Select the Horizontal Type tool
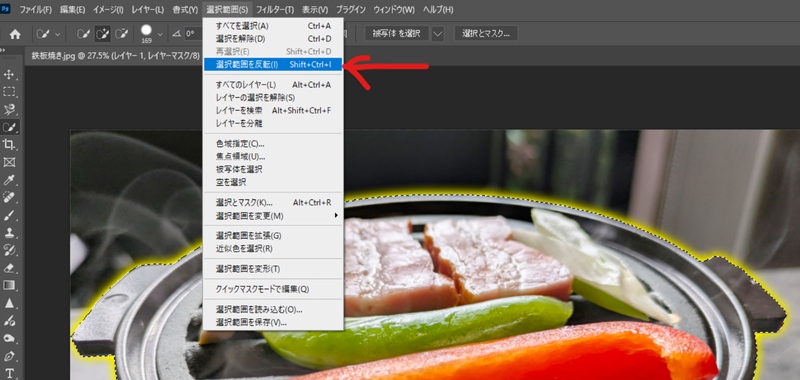Image resolution: width=800 pixels, height=380 pixels. point(9,372)
